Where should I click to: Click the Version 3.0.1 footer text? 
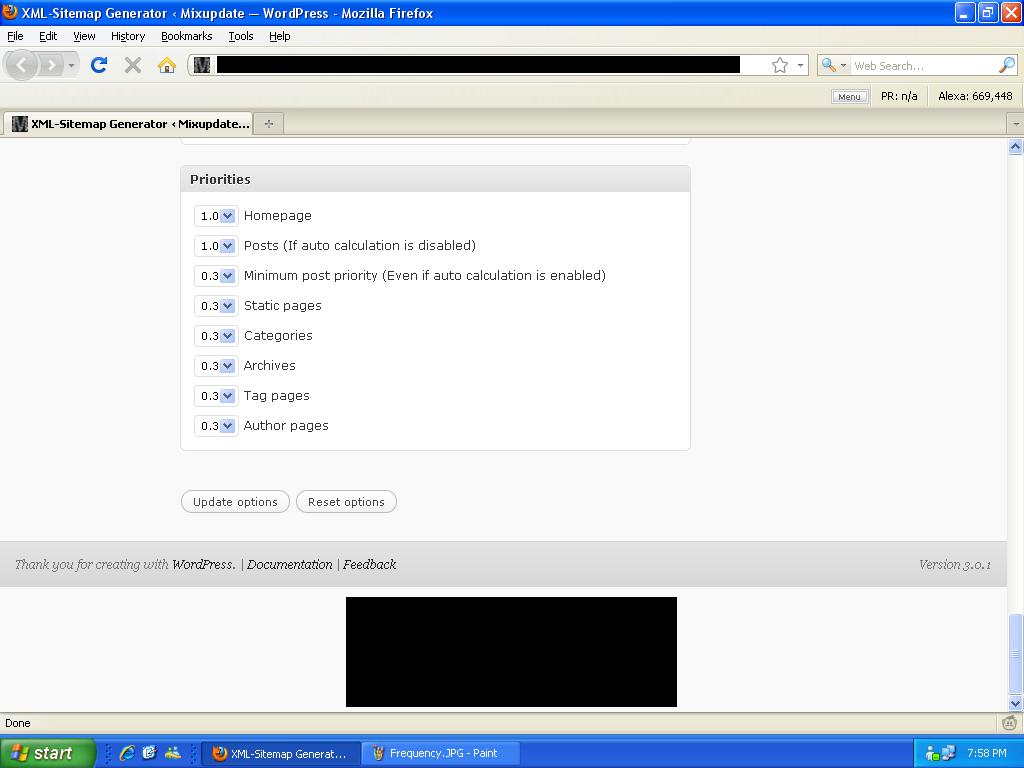[x=955, y=564]
